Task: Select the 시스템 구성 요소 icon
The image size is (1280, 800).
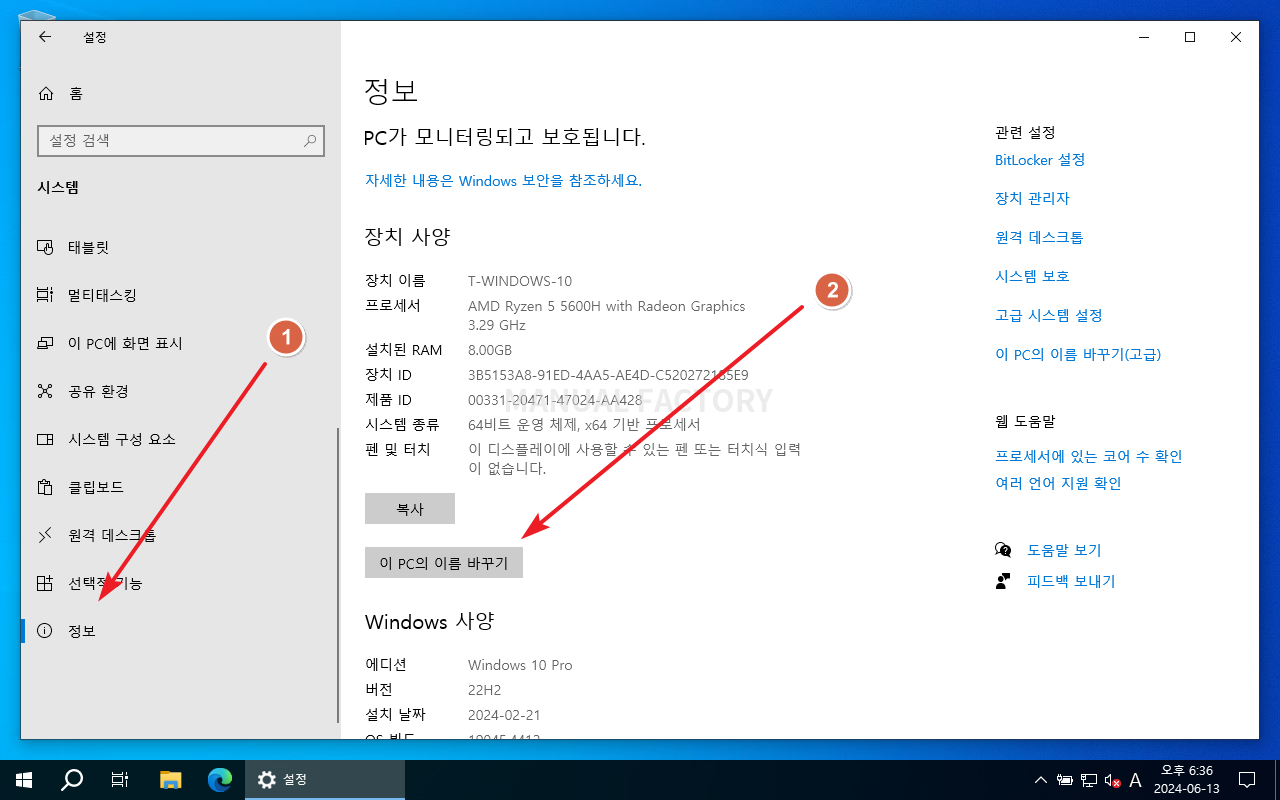Action: point(44,439)
